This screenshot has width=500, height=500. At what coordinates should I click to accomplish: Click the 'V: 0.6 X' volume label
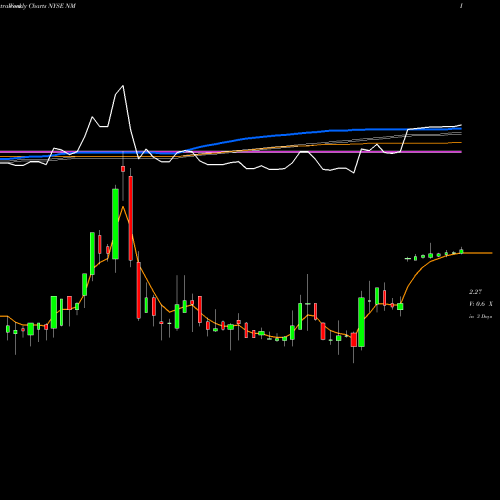click(x=481, y=304)
